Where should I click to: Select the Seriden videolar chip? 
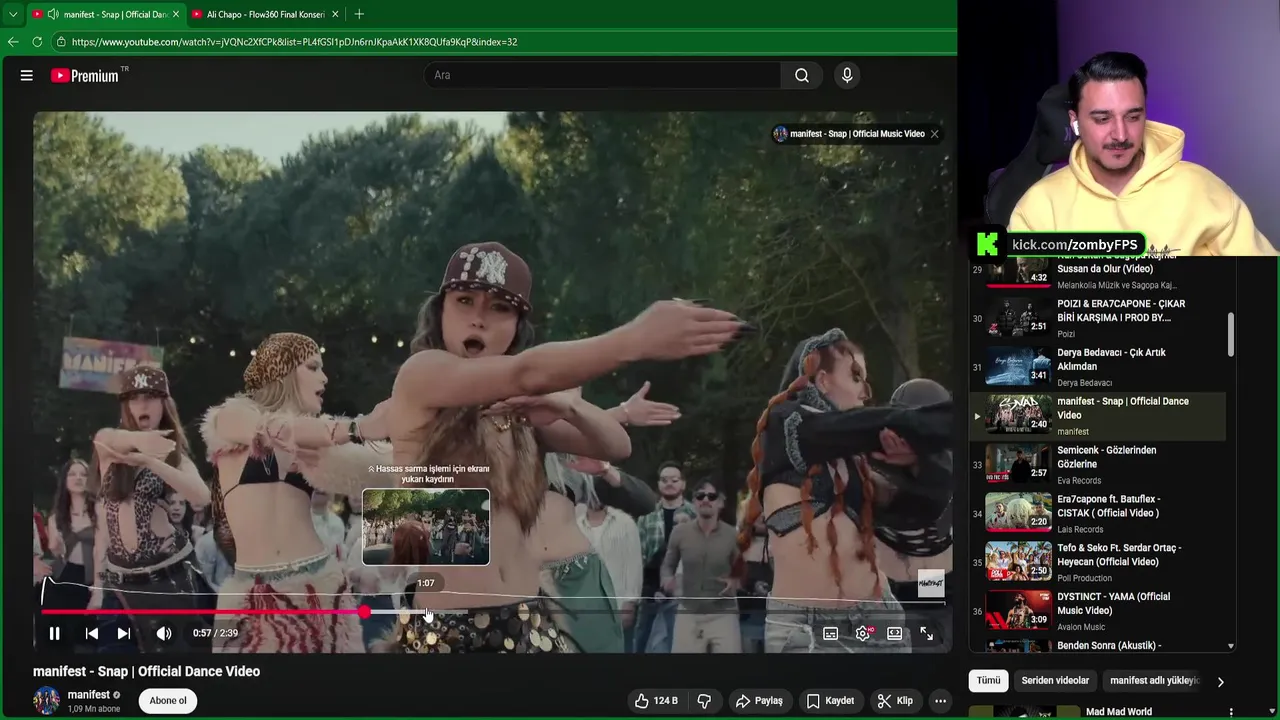[1055, 681]
